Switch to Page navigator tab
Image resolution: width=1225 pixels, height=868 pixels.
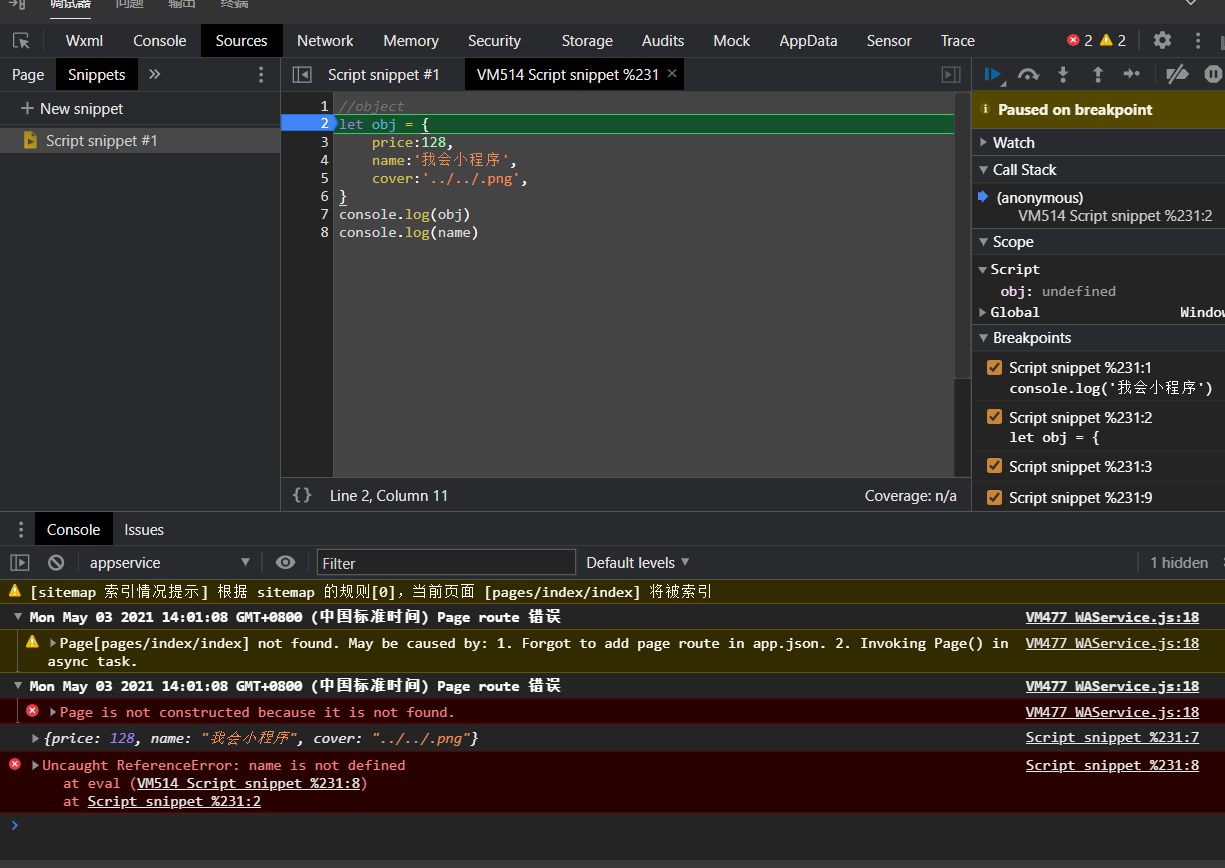(28, 75)
